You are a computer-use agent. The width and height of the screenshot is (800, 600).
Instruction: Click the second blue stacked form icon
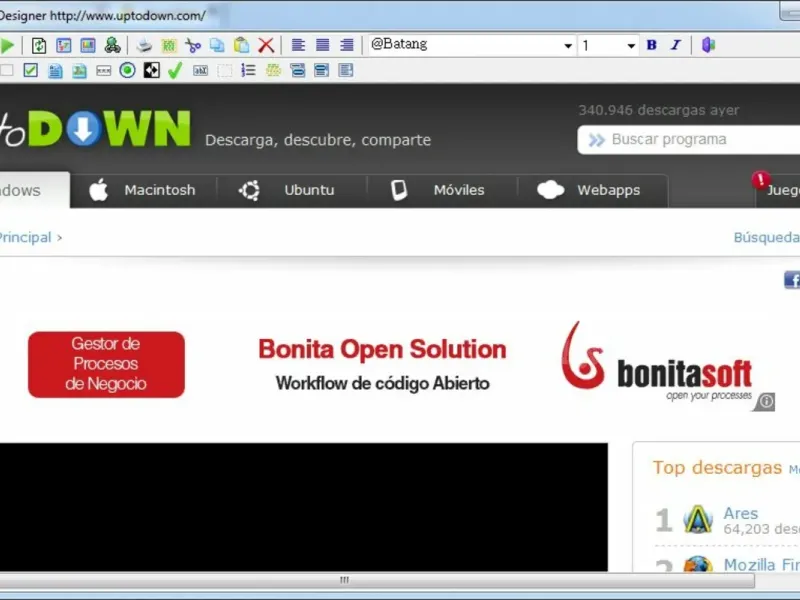pyautogui.click(x=321, y=70)
